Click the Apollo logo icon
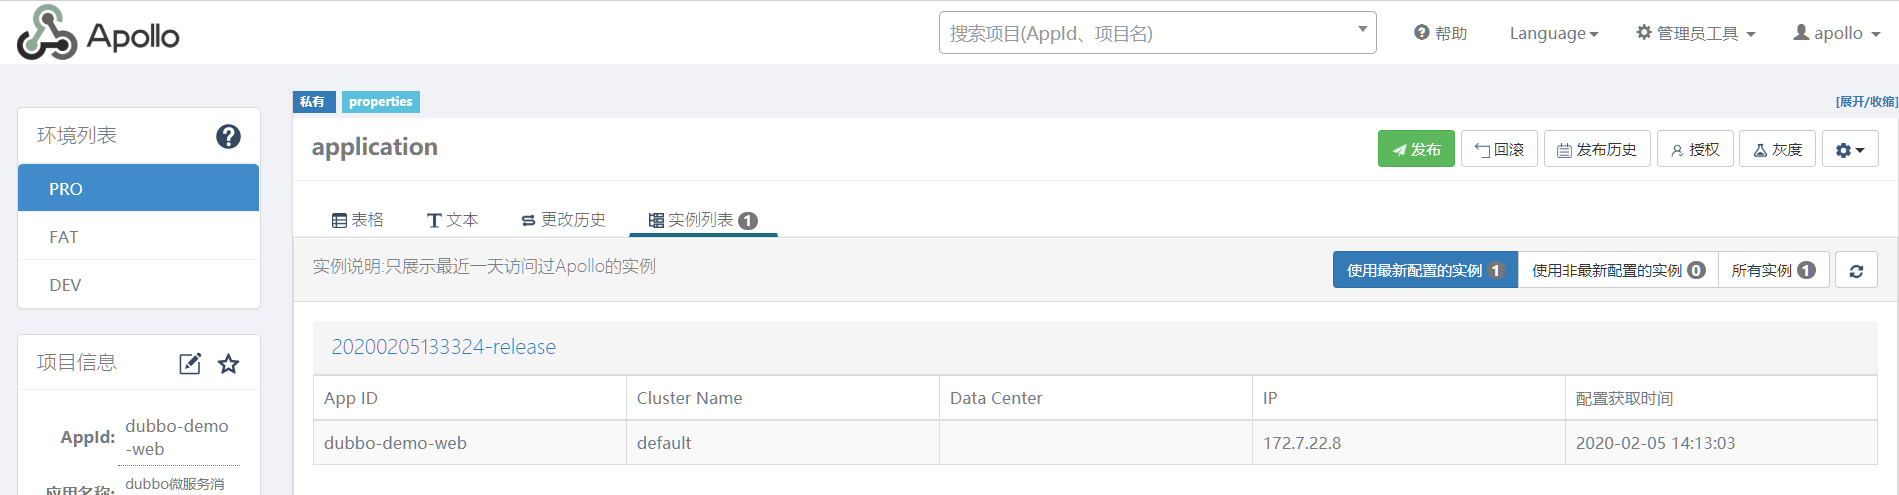Image resolution: width=1899 pixels, height=495 pixels. click(x=47, y=33)
